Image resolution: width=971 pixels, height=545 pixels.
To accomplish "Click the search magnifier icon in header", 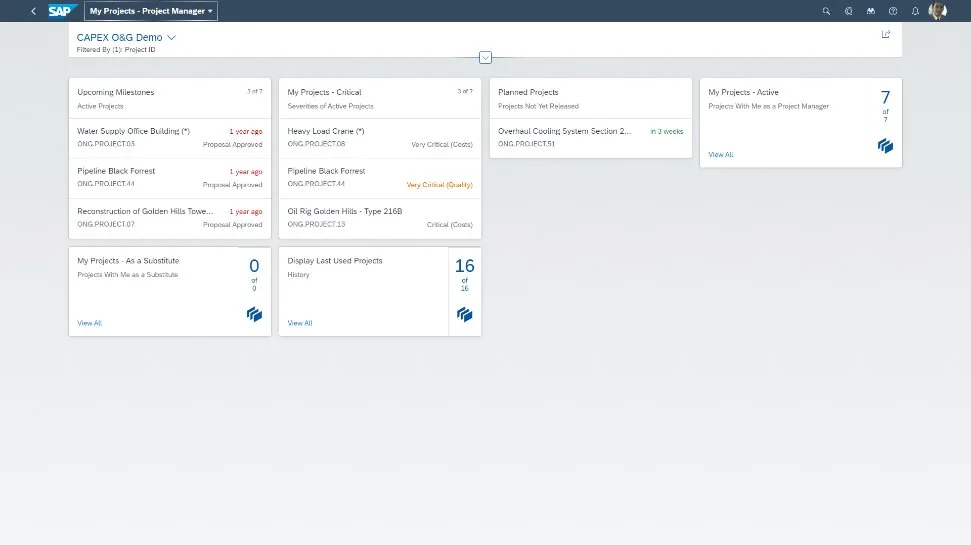I will [826, 11].
